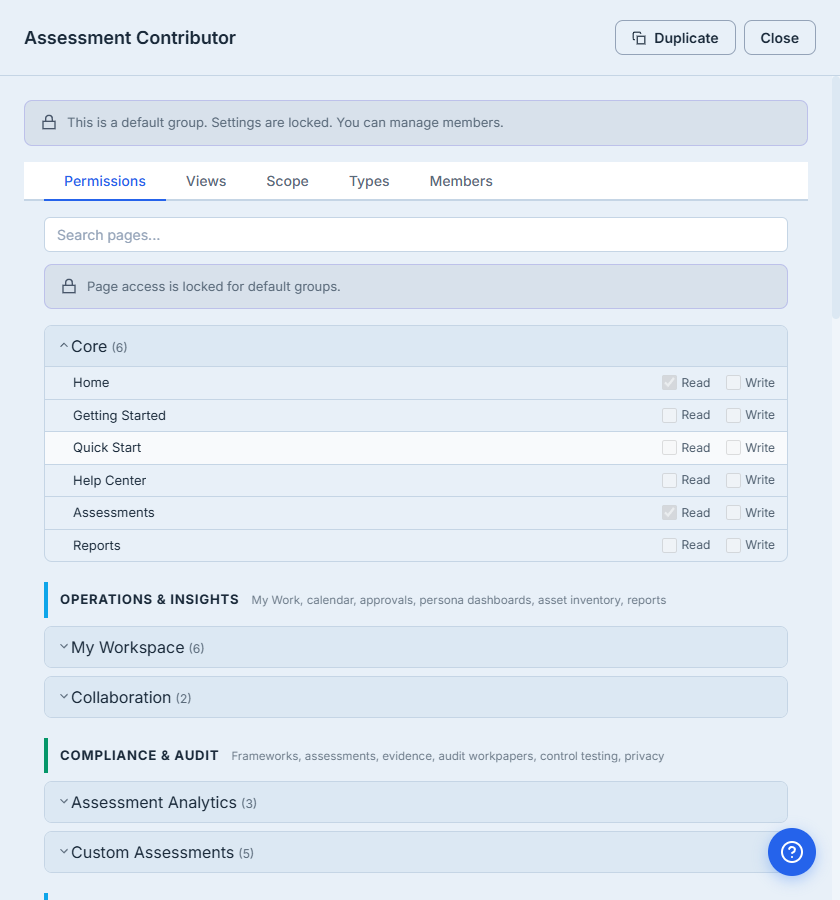
Task: Expand the My Workspace section
Action: pos(416,647)
